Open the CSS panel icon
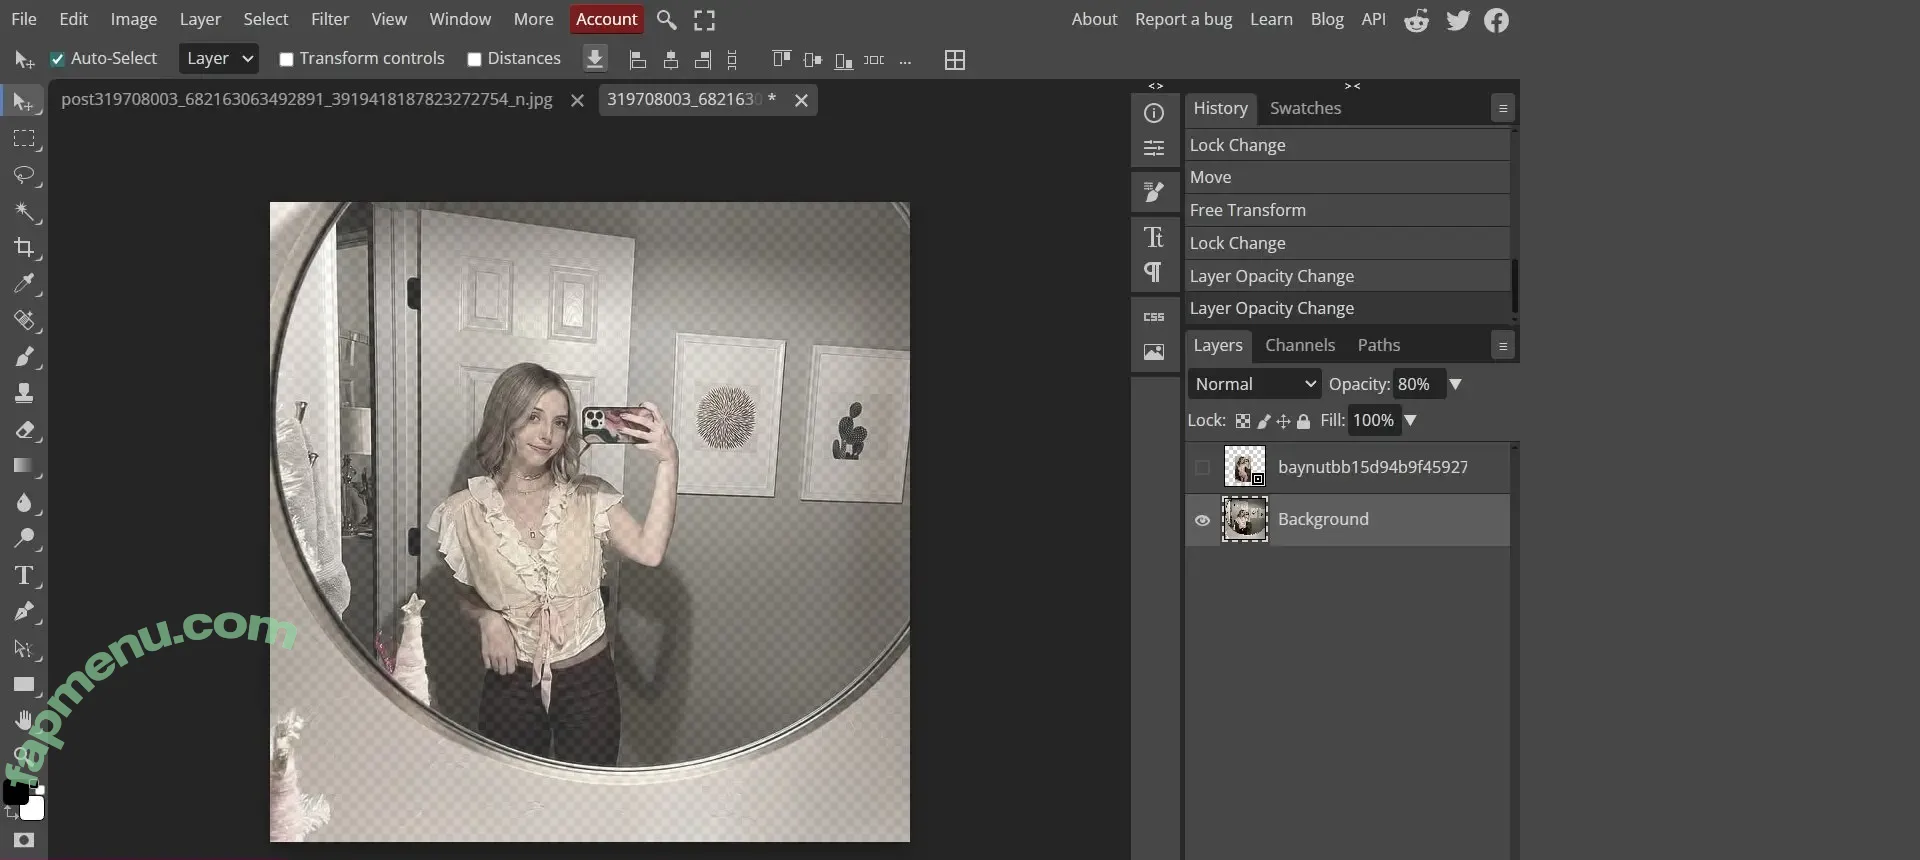The image size is (1920, 860). pos(1154,317)
